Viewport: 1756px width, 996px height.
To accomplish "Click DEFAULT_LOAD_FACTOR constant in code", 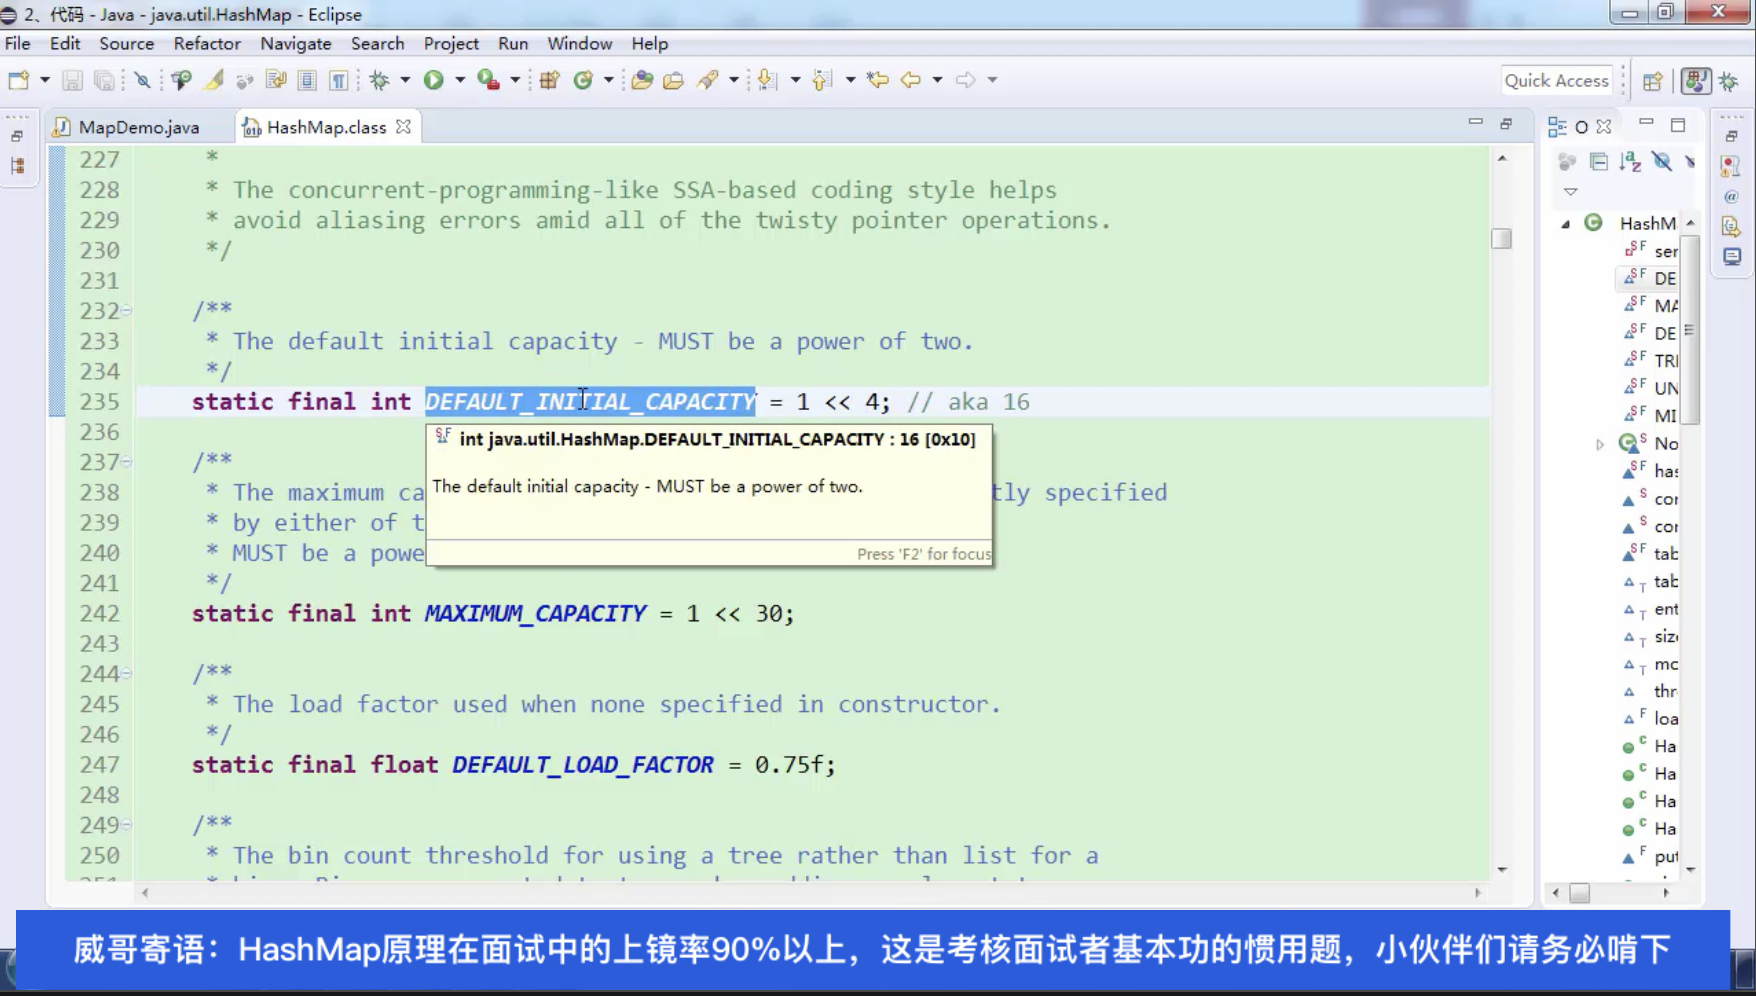I will tap(583, 764).
